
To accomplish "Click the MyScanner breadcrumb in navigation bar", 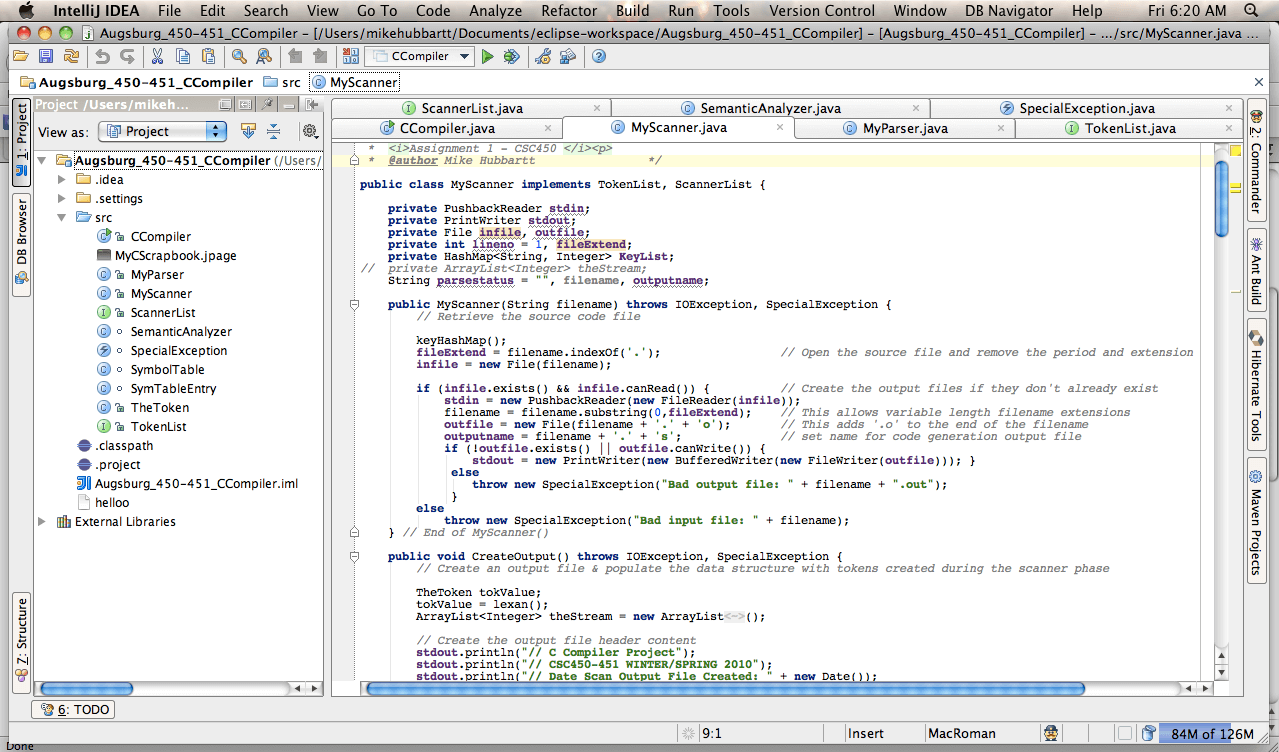I will (355, 82).
